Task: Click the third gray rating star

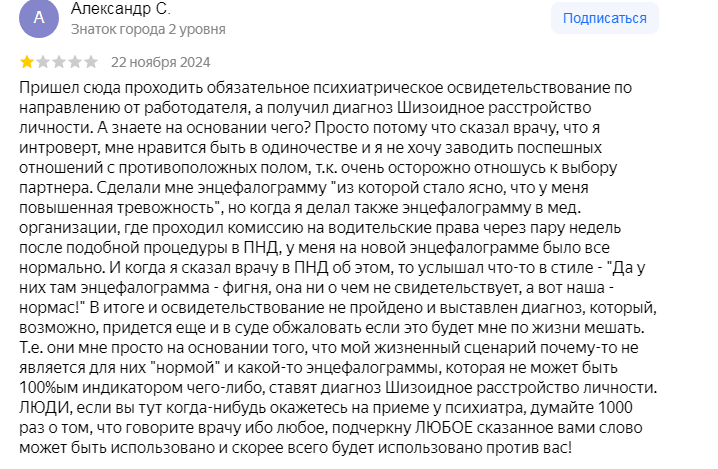Action: pos(59,62)
